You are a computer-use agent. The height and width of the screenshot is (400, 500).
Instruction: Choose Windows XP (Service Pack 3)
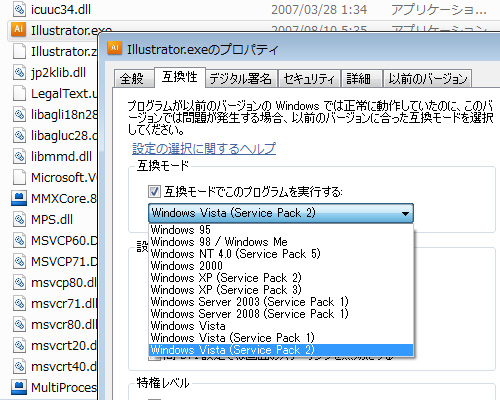tap(281, 290)
